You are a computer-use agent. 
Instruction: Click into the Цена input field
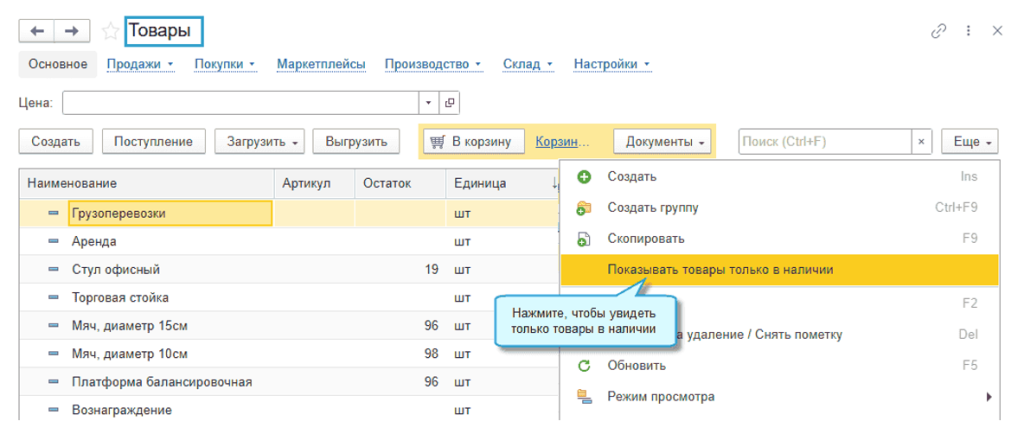coord(240,102)
